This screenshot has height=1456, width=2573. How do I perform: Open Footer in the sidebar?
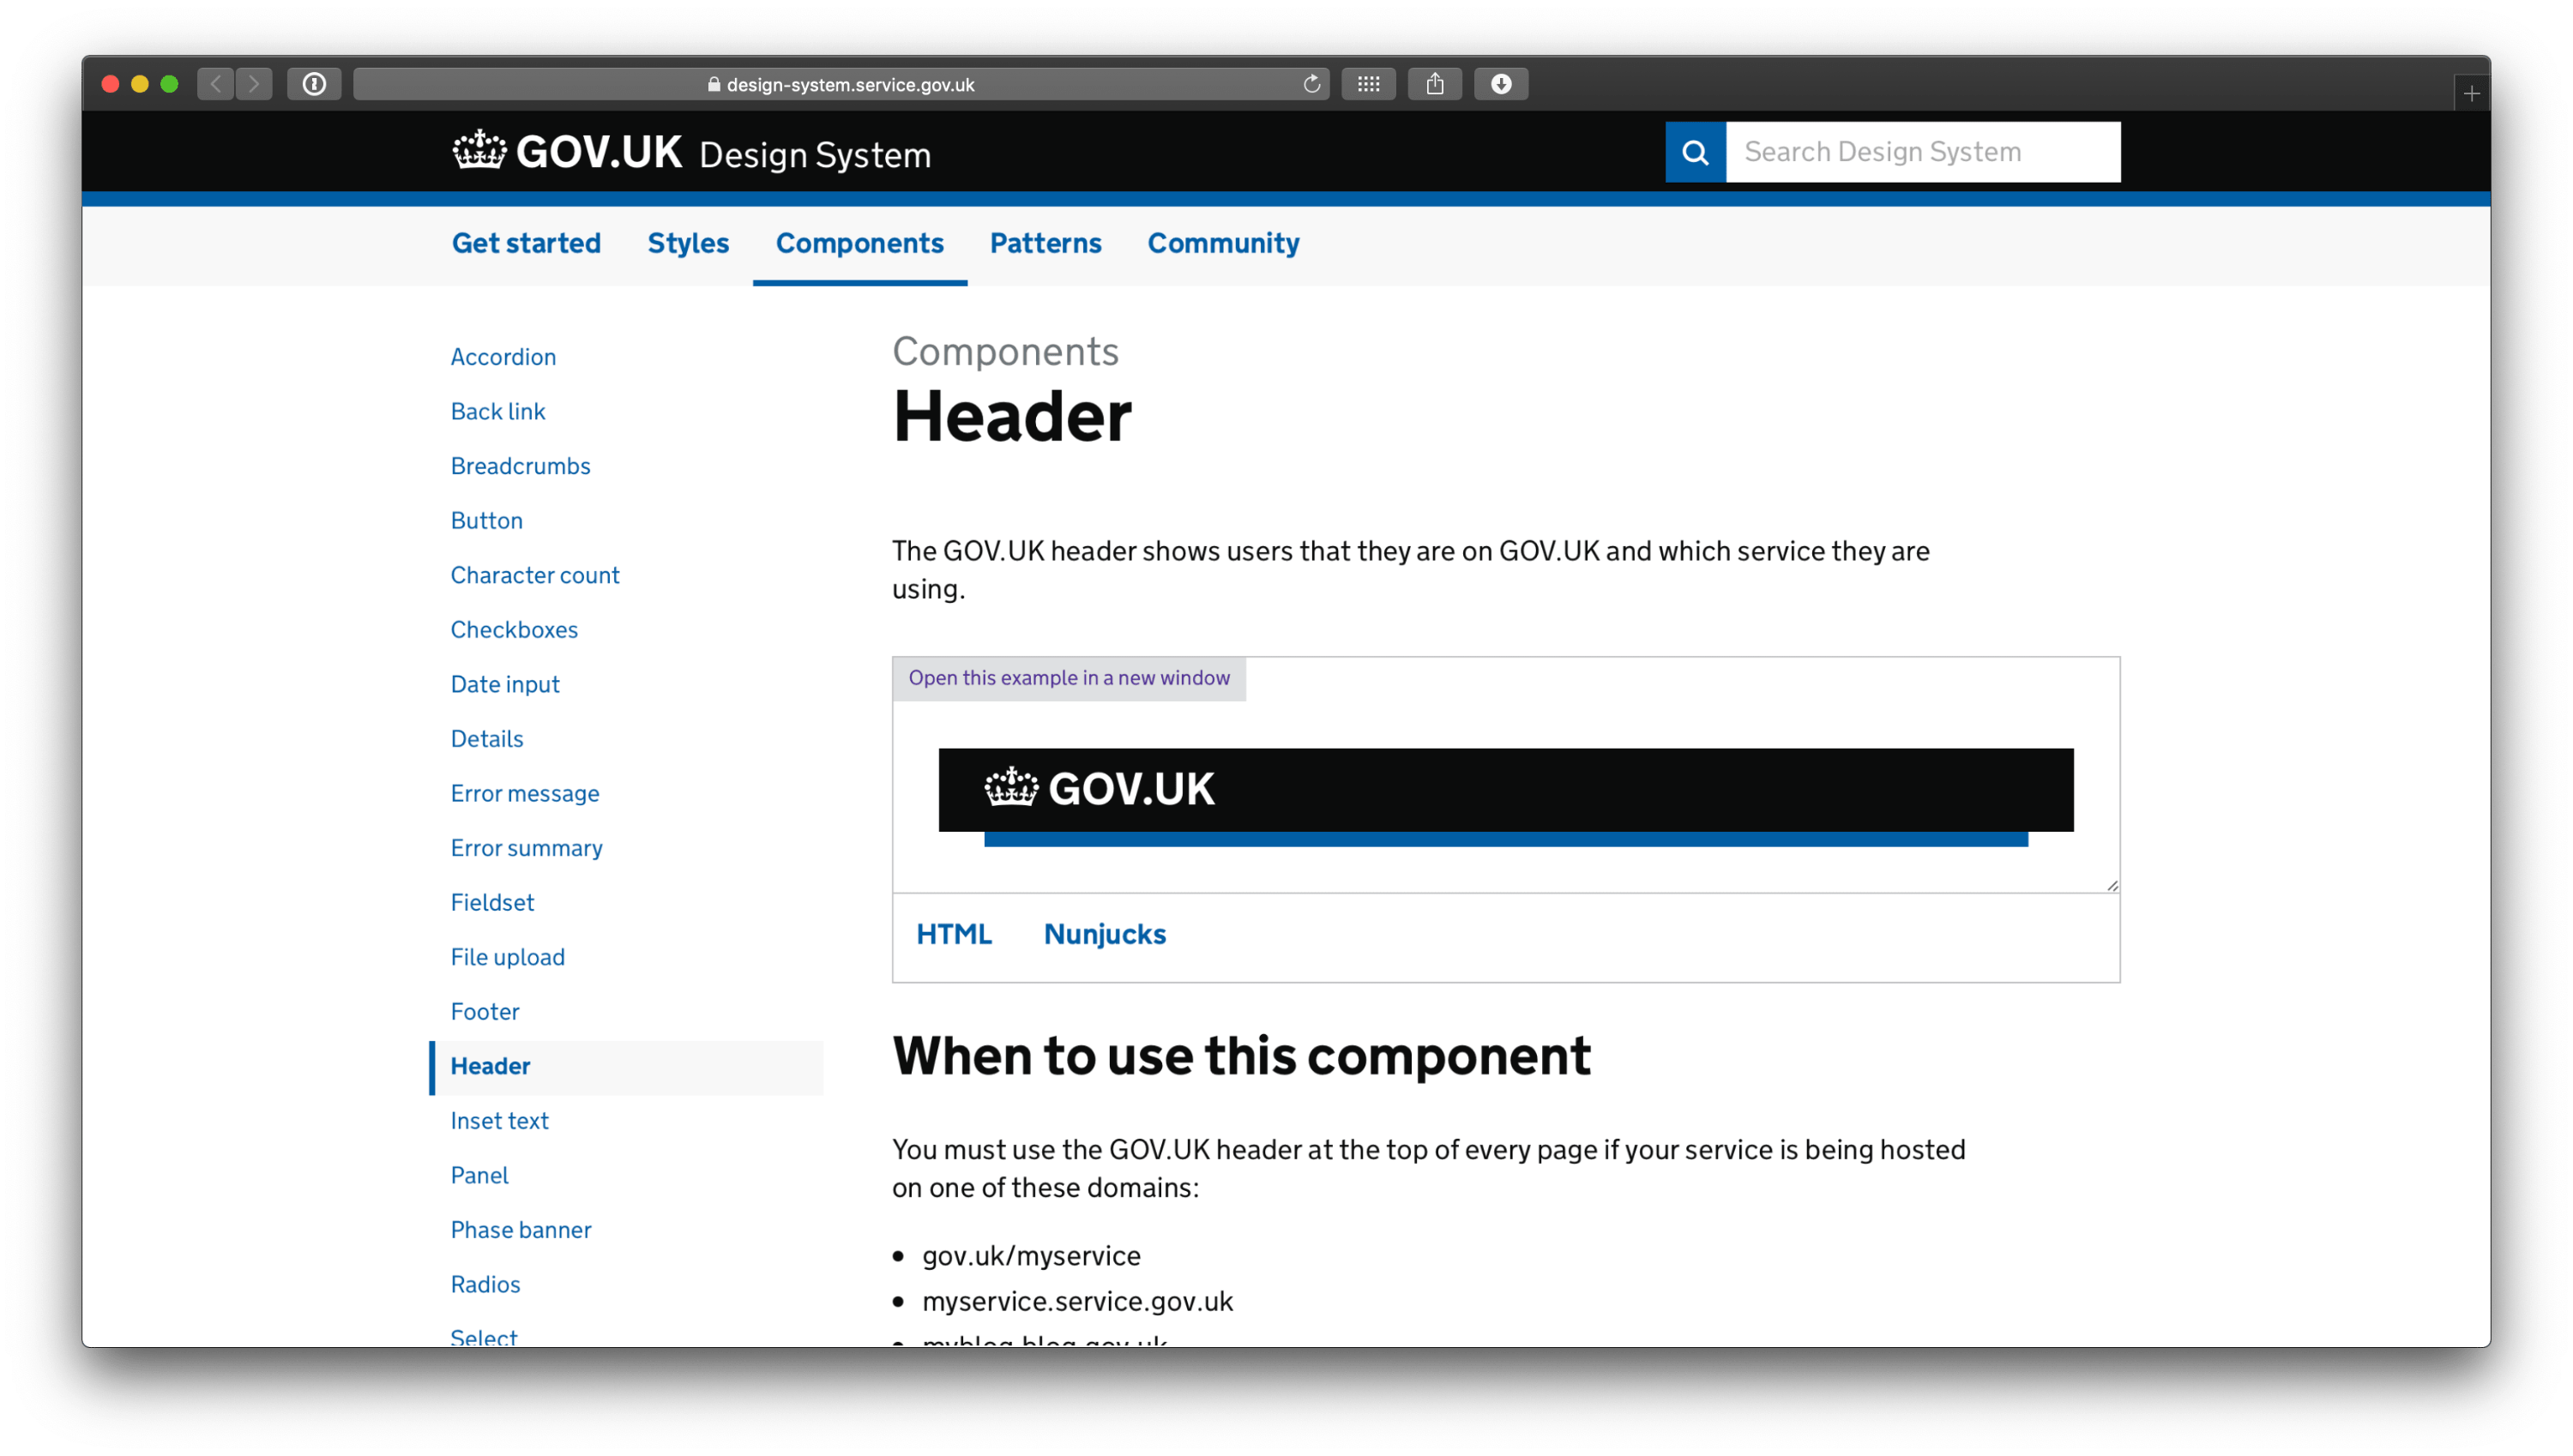[485, 1012]
